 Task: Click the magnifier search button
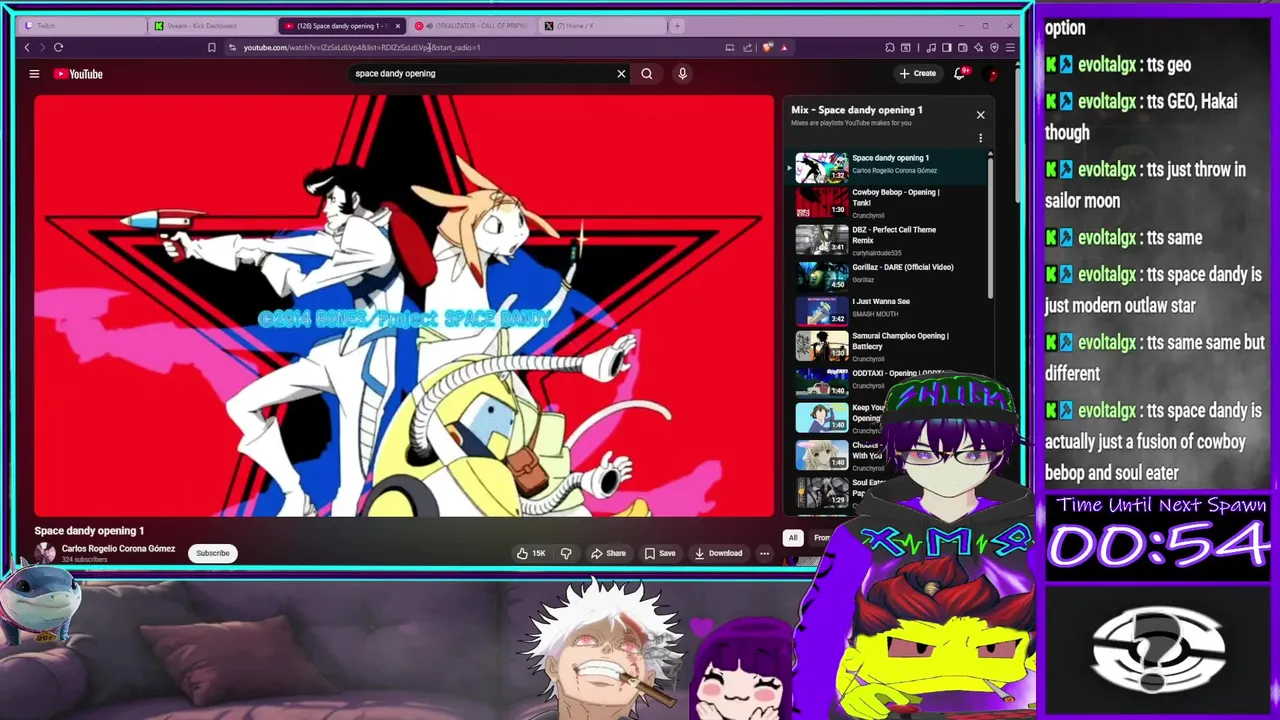tap(647, 73)
